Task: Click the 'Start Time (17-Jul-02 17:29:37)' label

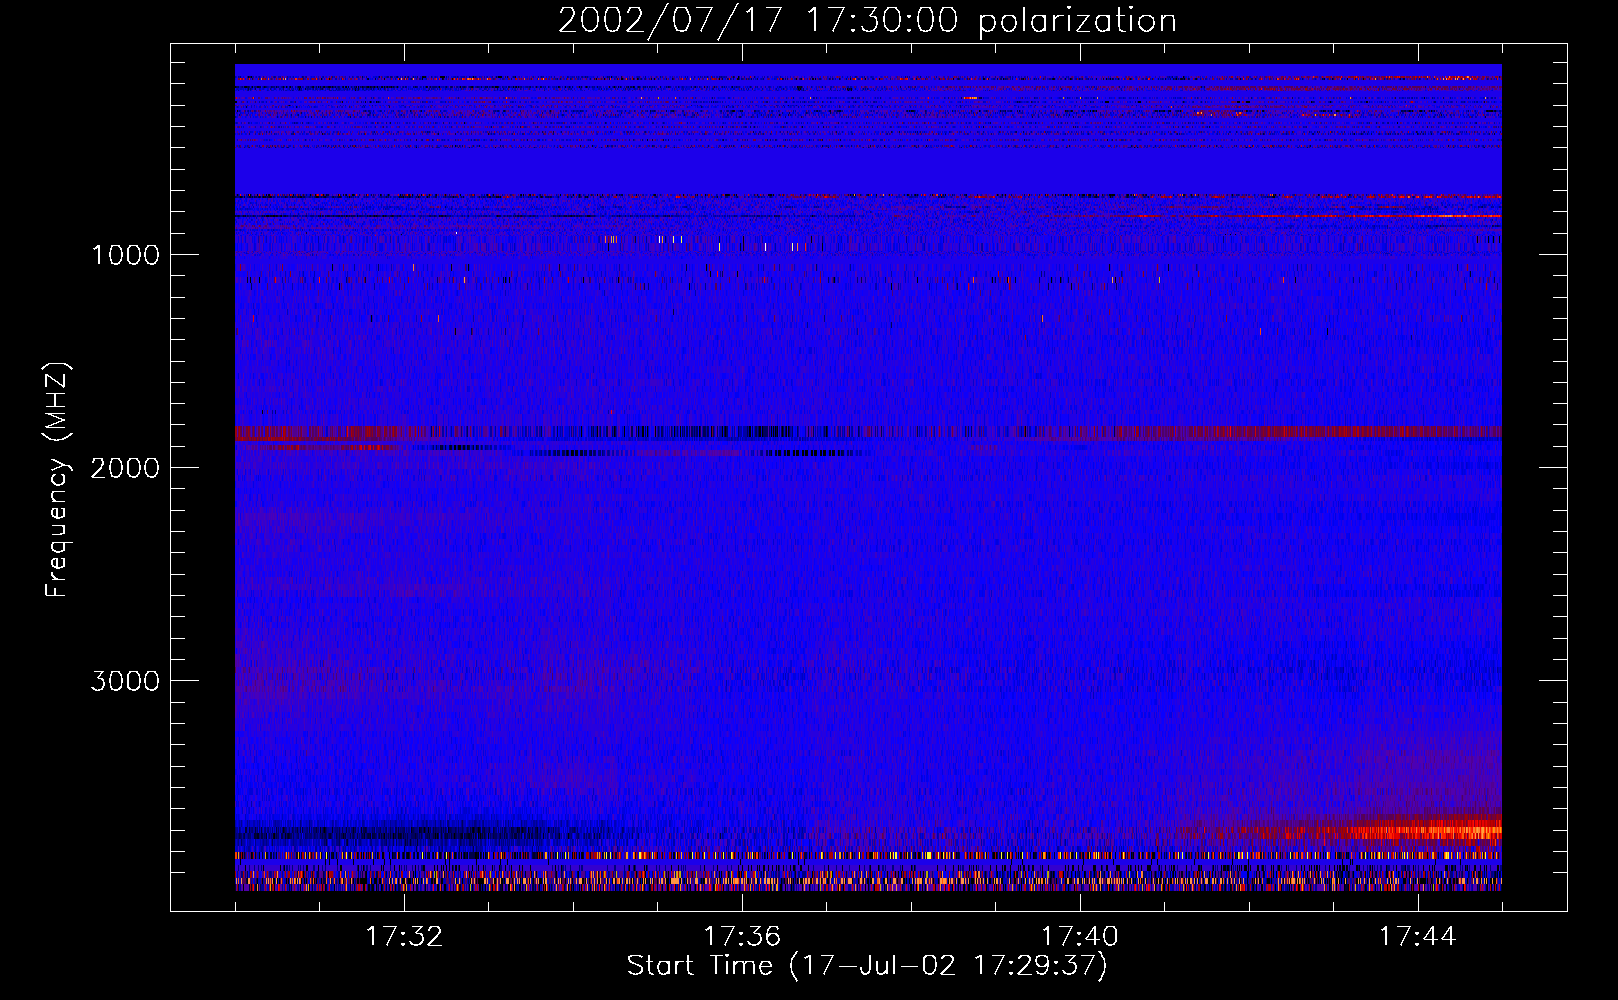Action: click(867, 966)
